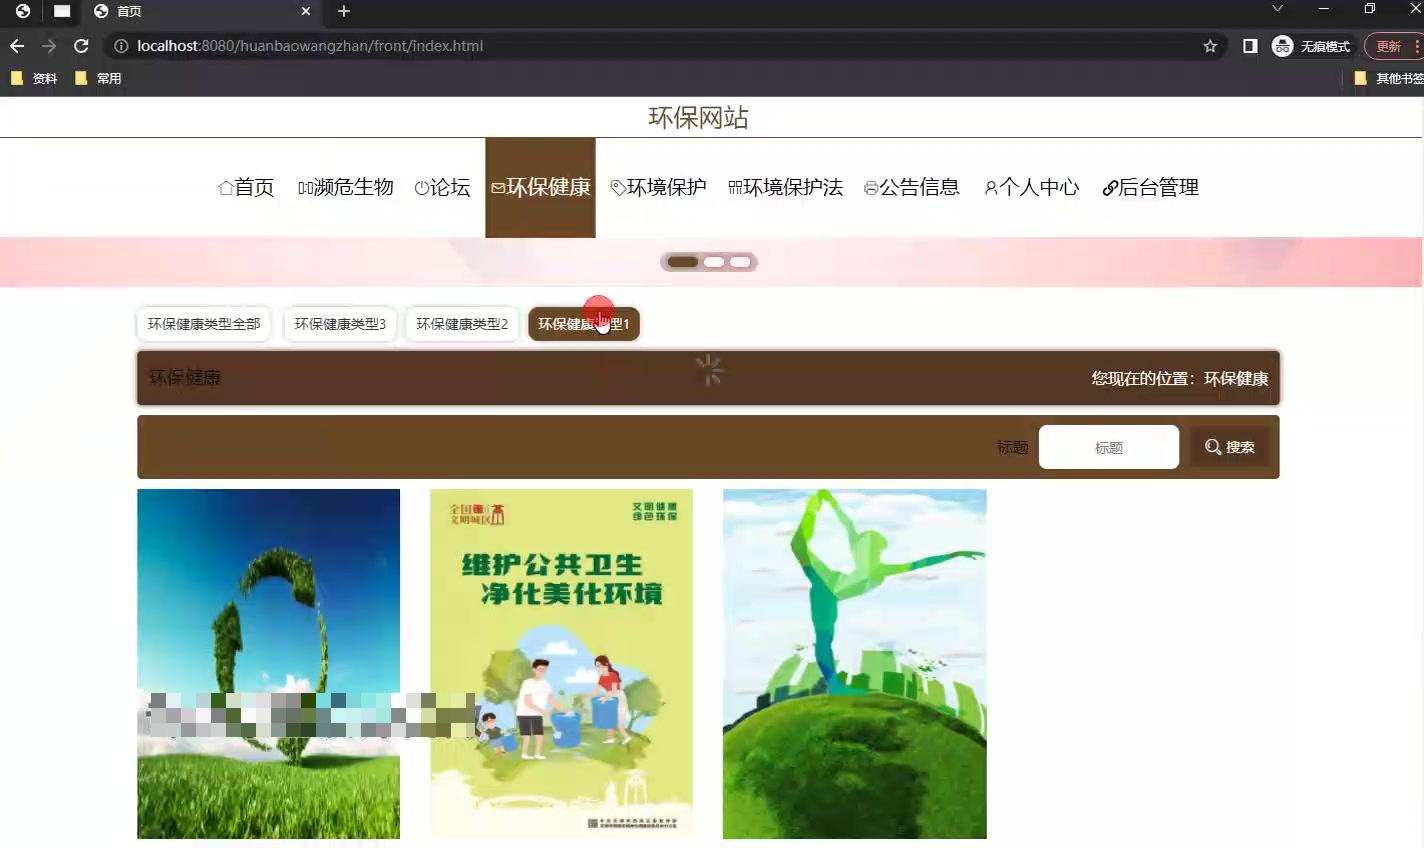View 公告信息 announcements
The height and width of the screenshot is (848, 1424).
pyautogui.click(x=912, y=187)
